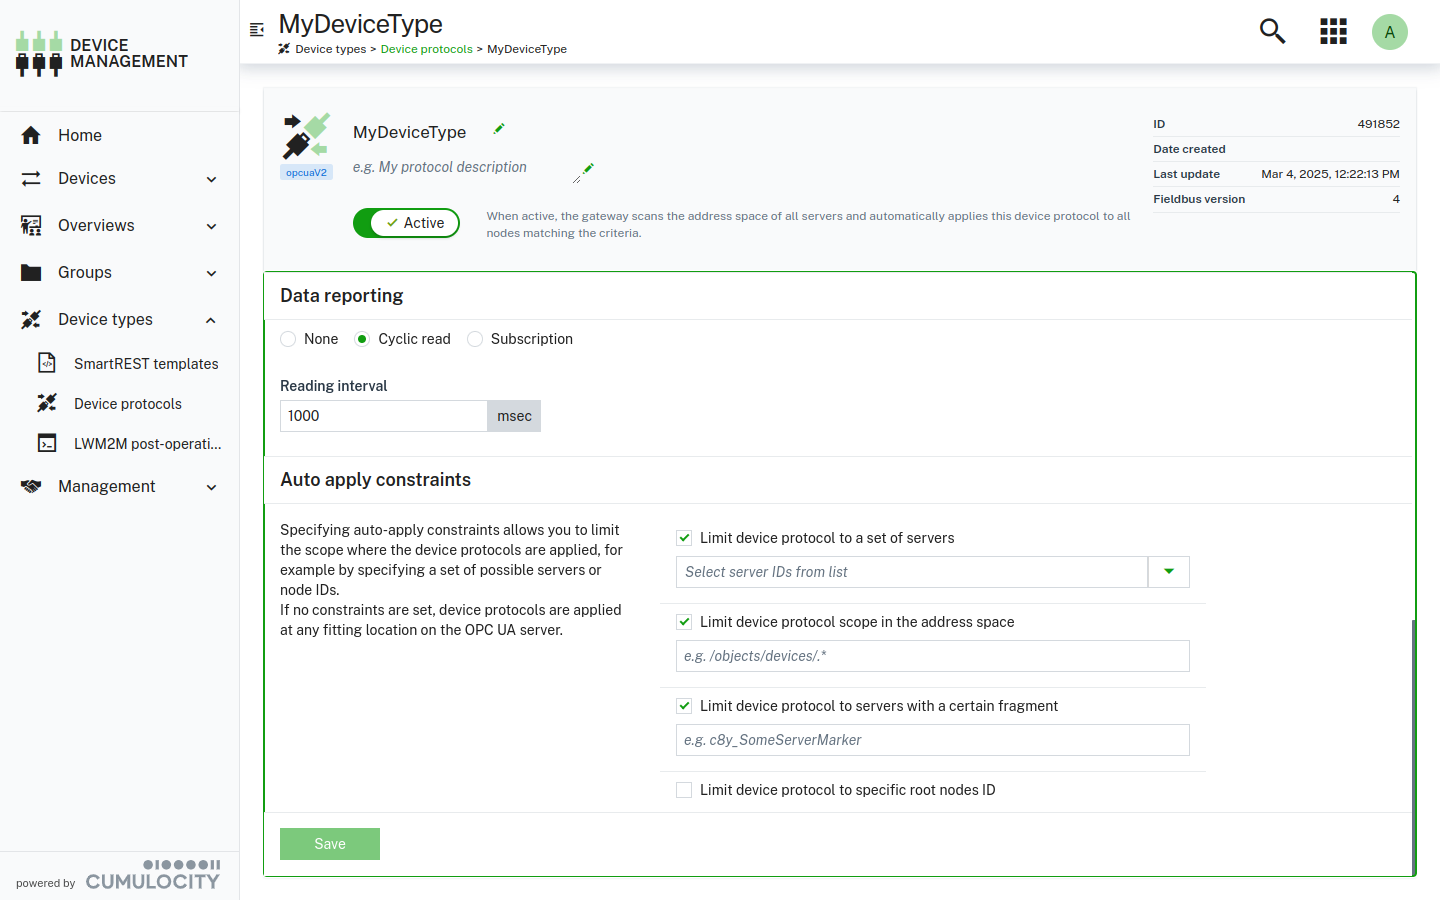Open the user avatar menu
The width and height of the screenshot is (1440, 900).
click(x=1389, y=32)
